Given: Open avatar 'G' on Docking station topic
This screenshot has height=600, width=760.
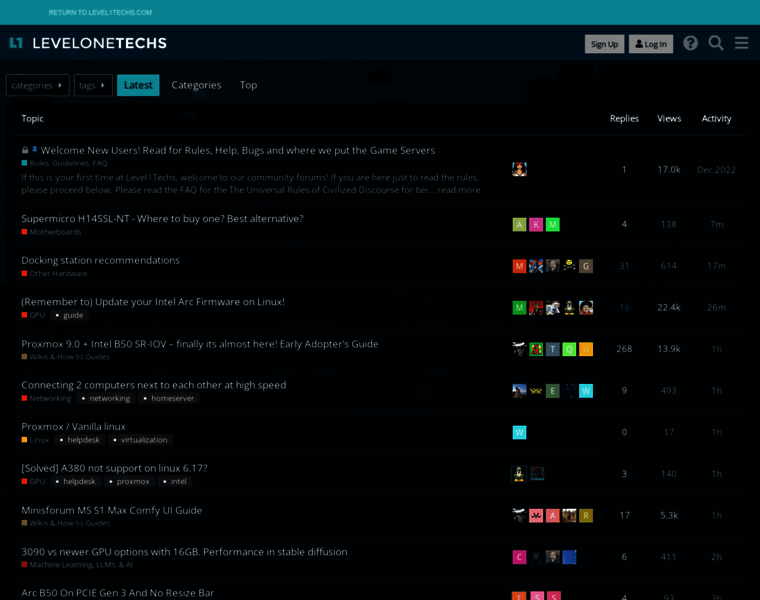Looking at the screenshot, I should pyautogui.click(x=586, y=266).
